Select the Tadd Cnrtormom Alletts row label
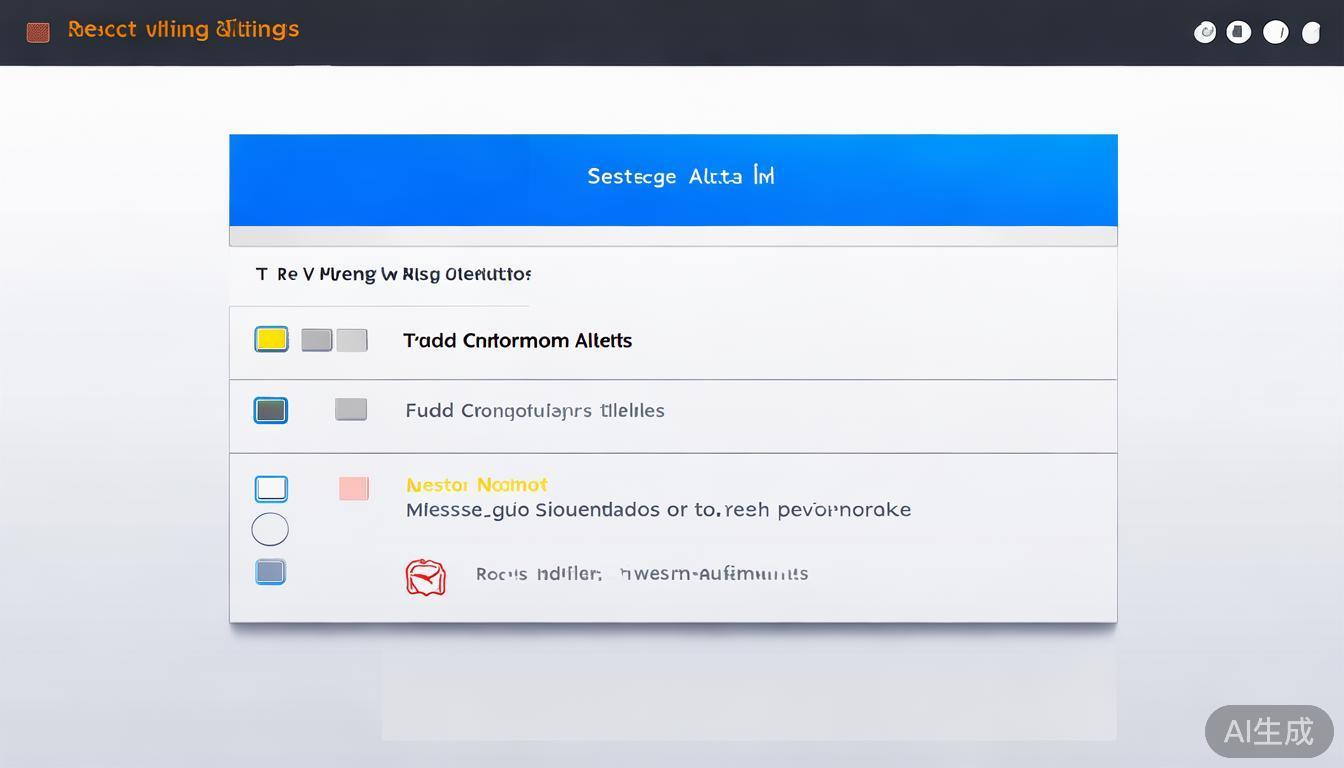The height and width of the screenshot is (768, 1344). tap(517, 341)
